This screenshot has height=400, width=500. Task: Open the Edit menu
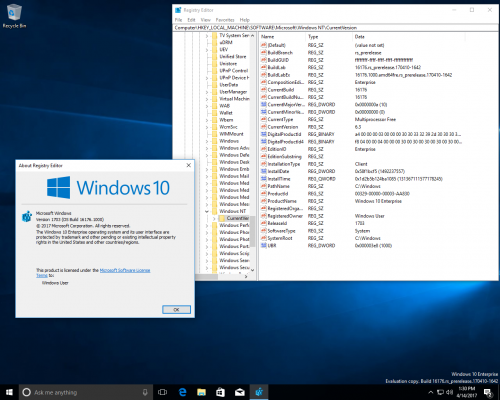(191, 20)
